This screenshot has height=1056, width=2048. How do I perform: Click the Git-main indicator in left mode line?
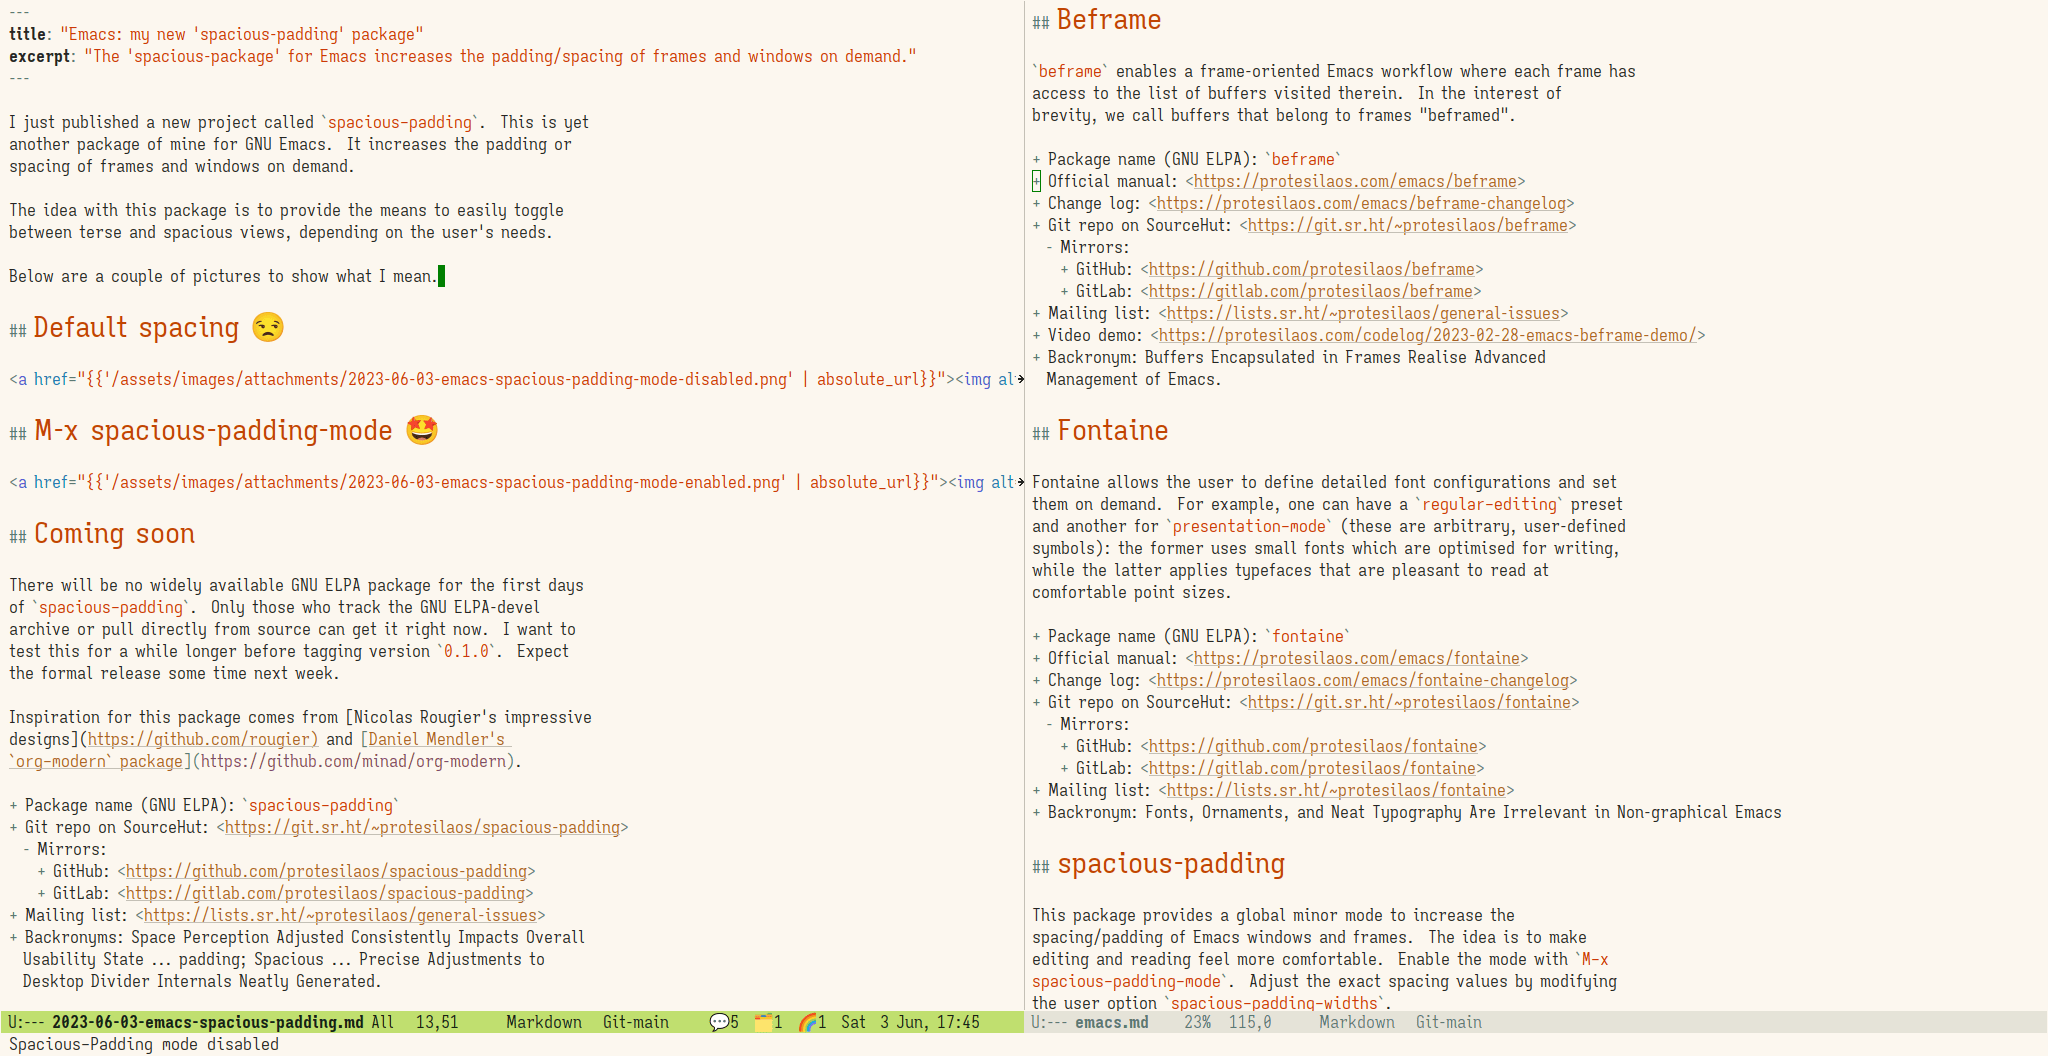tap(635, 1022)
